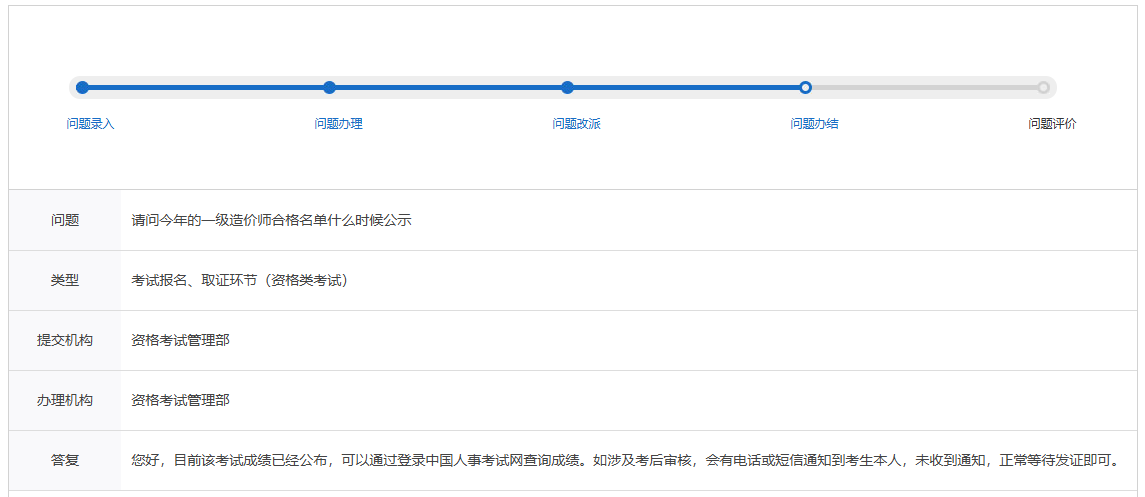Click the reply text starting with 您好
This screenshot has width=1145, height=497.
pos(624,460)
